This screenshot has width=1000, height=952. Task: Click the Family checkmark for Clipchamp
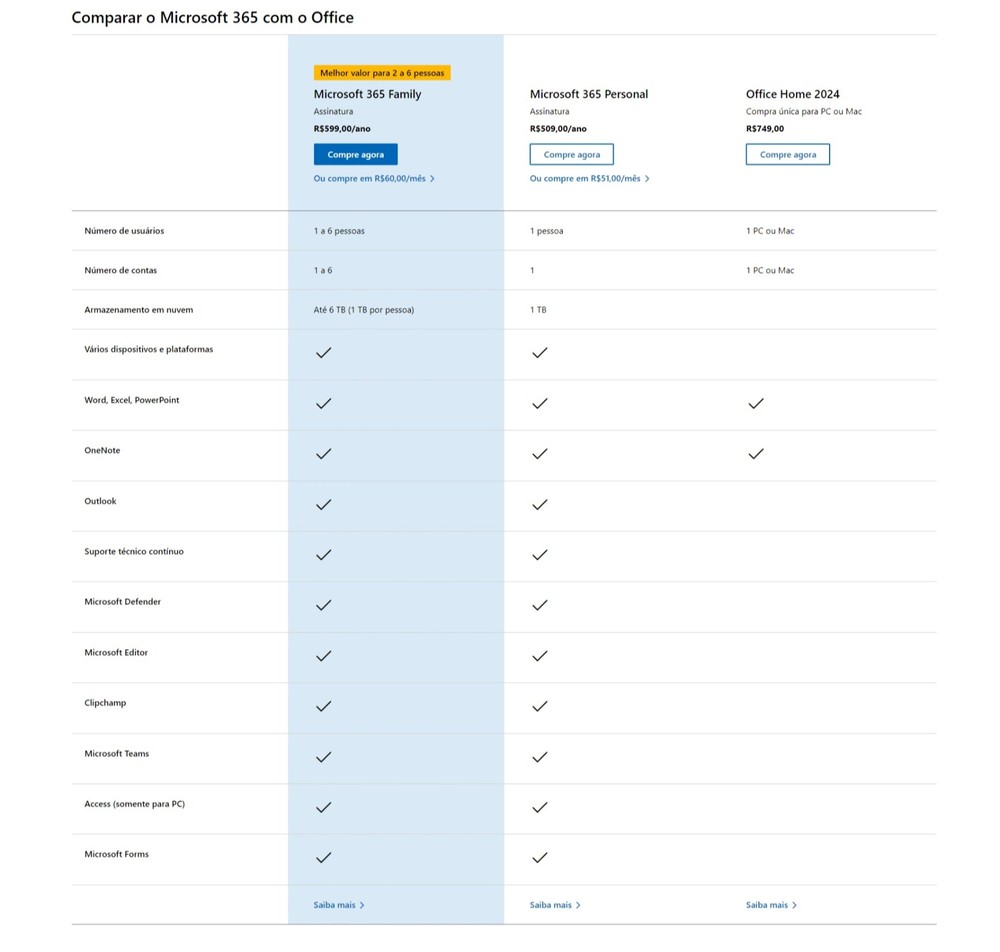(x=323, y=707)
